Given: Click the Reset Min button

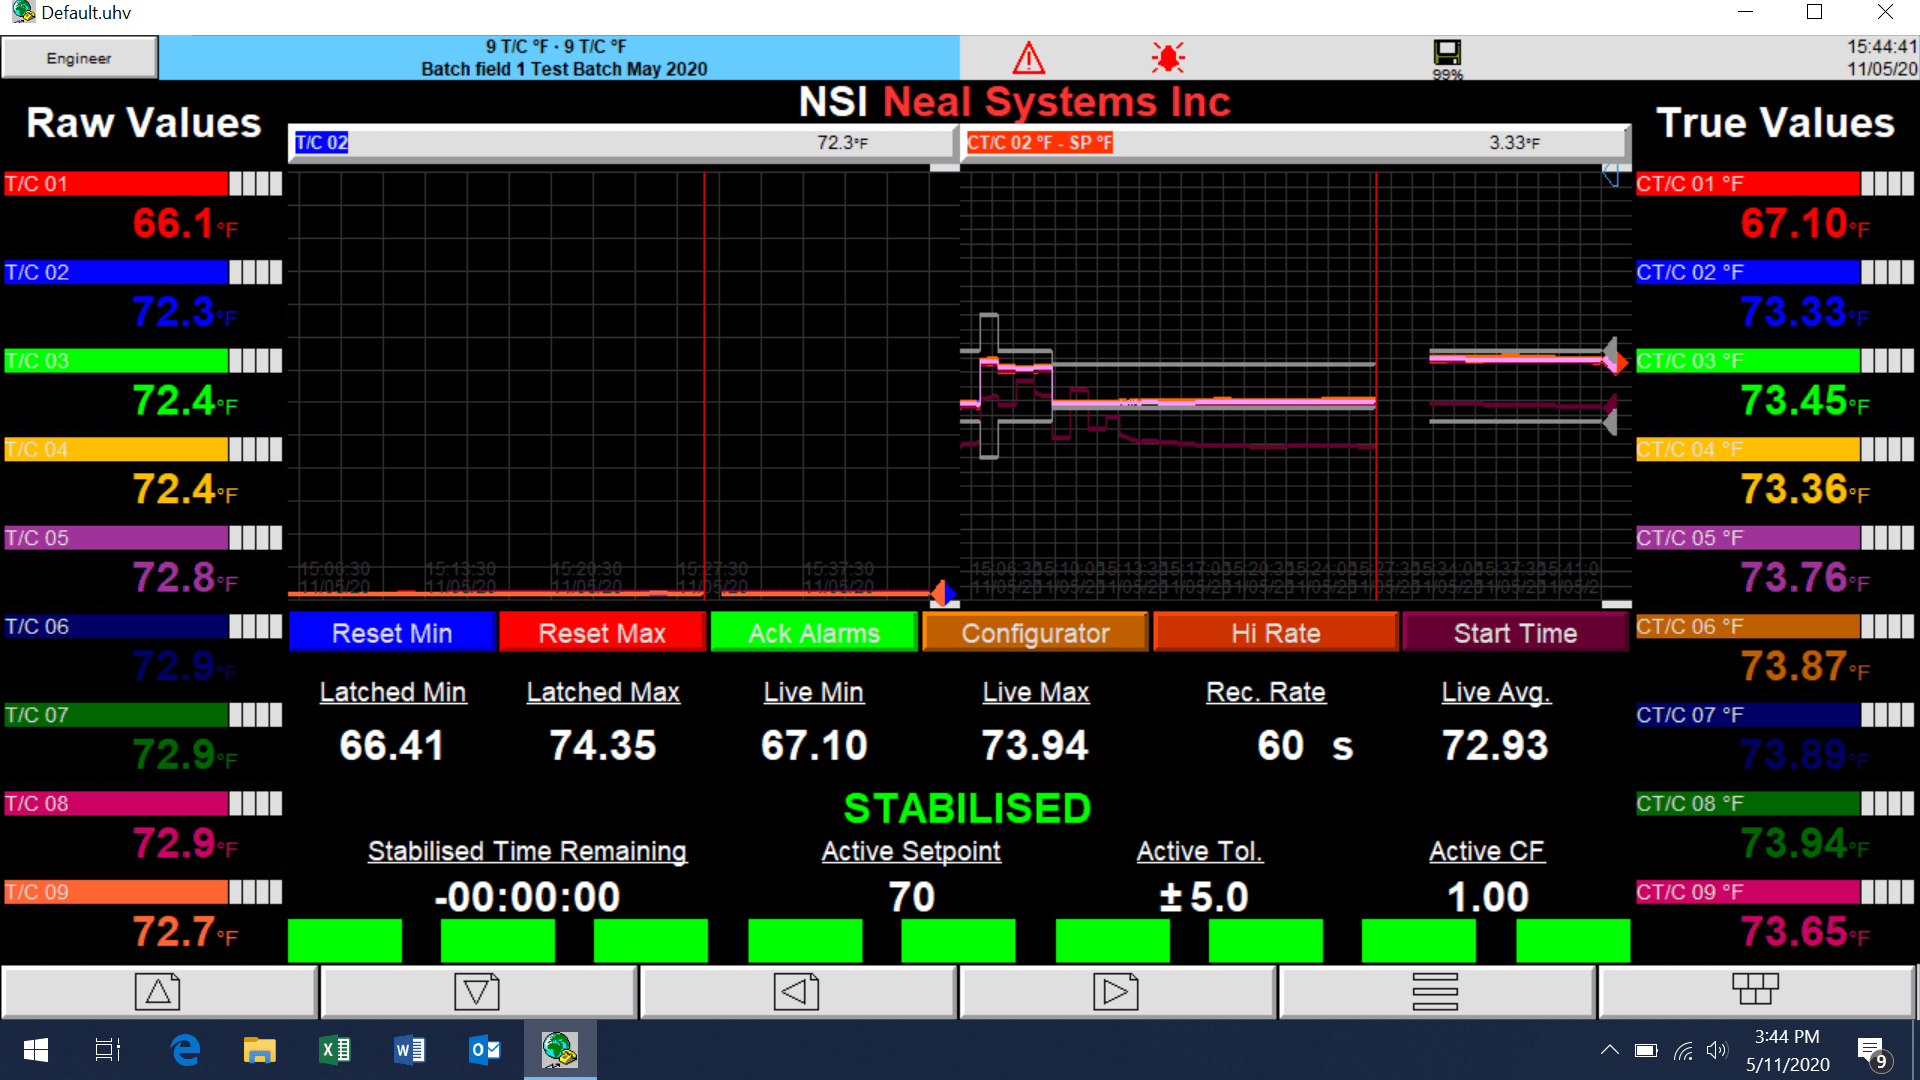Looking at the screenshot, I should pyautogui.click(x=392, y=633).
